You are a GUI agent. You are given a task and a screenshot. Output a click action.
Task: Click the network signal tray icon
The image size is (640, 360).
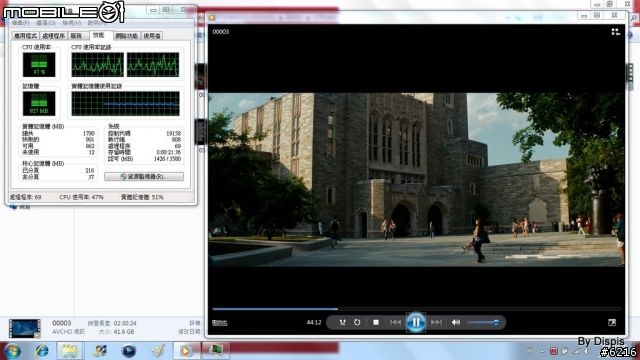pyautogui.click(x=576, y=351)
